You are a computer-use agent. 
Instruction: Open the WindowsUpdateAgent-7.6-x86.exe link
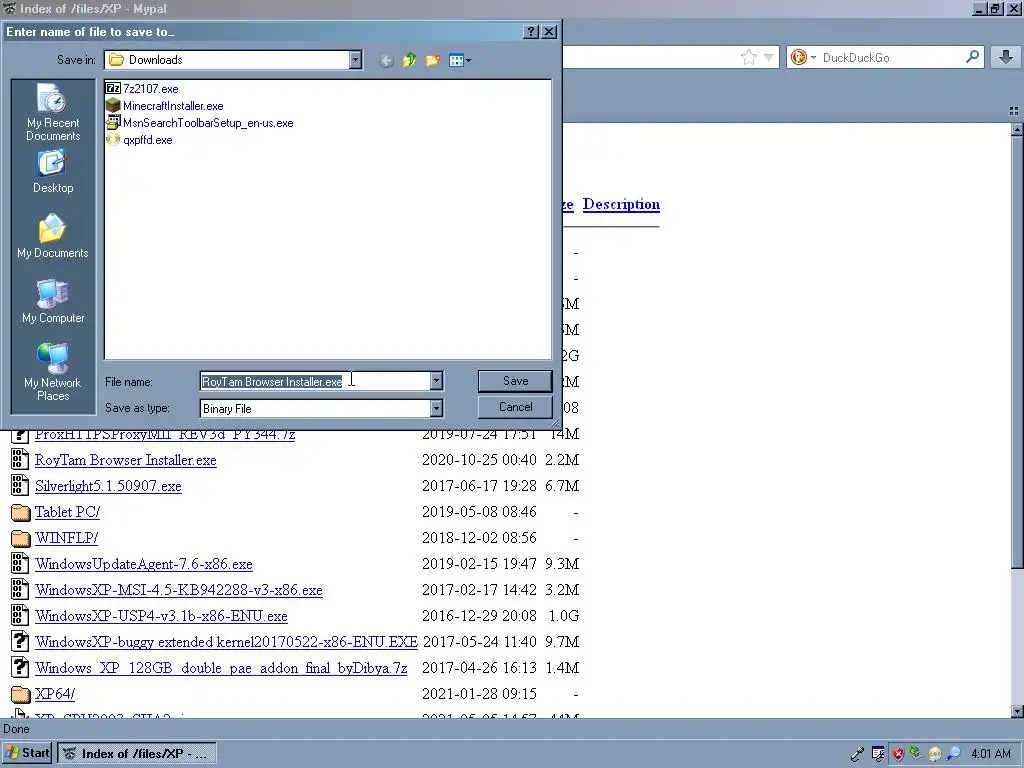[144, 564]
